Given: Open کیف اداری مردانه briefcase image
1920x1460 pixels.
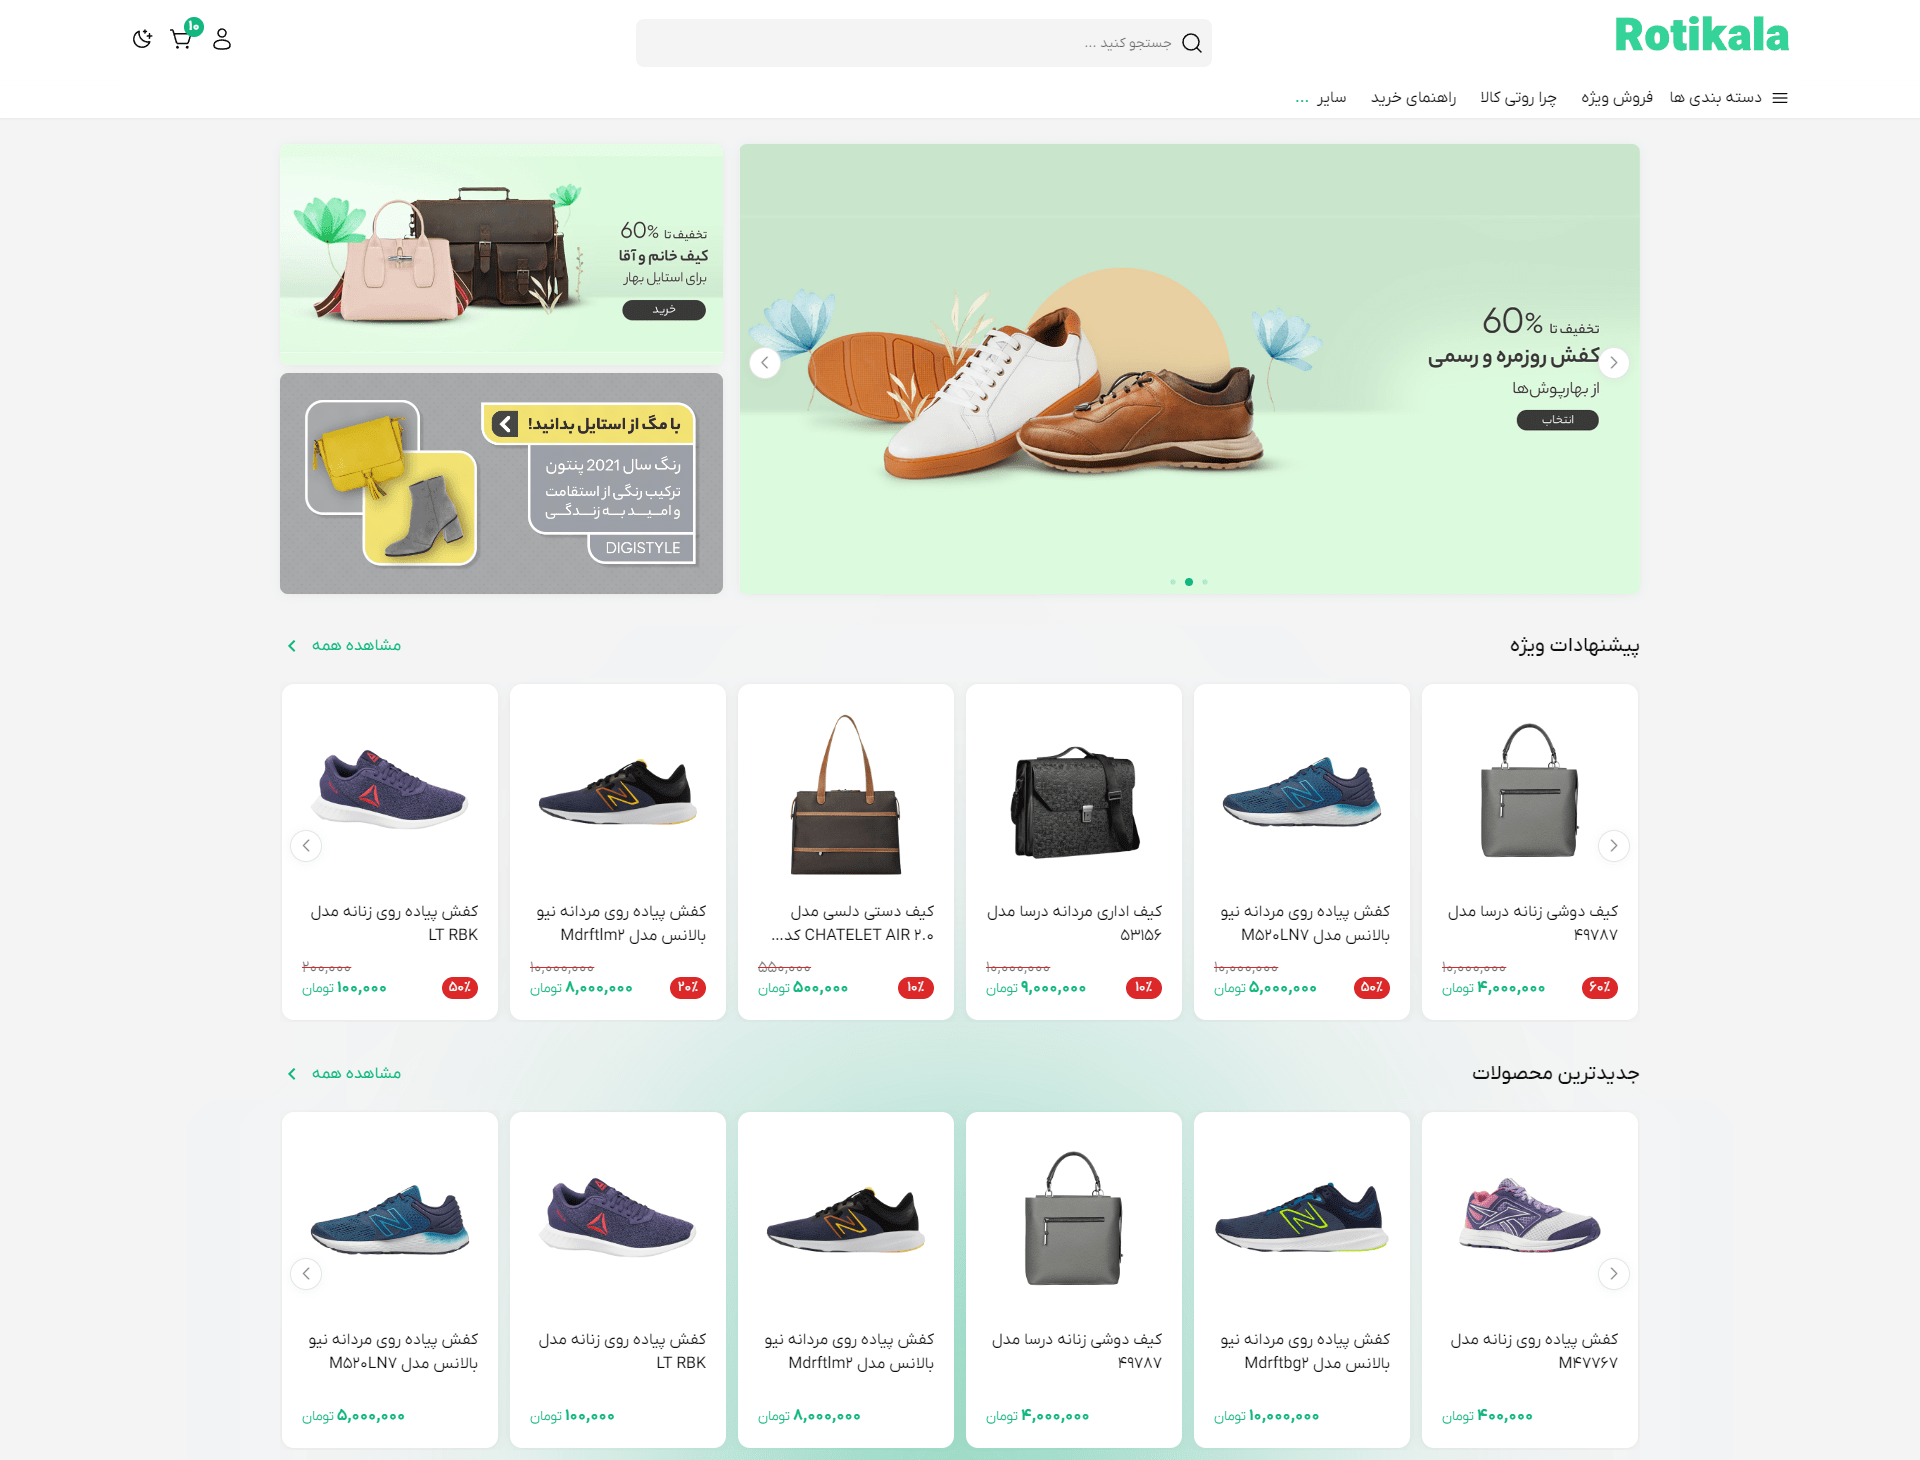Looking at the screenshot, I should click(1074, 802).
